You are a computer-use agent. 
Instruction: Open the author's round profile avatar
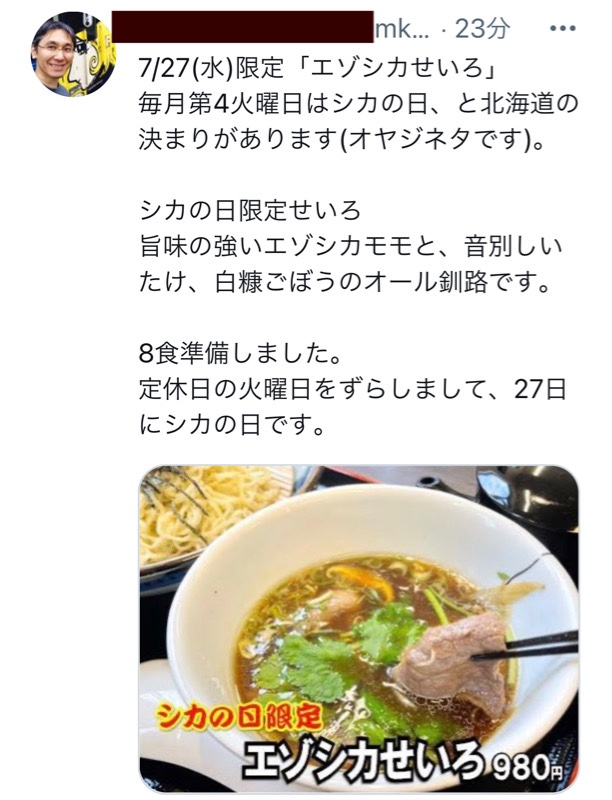tap(73, 54)
